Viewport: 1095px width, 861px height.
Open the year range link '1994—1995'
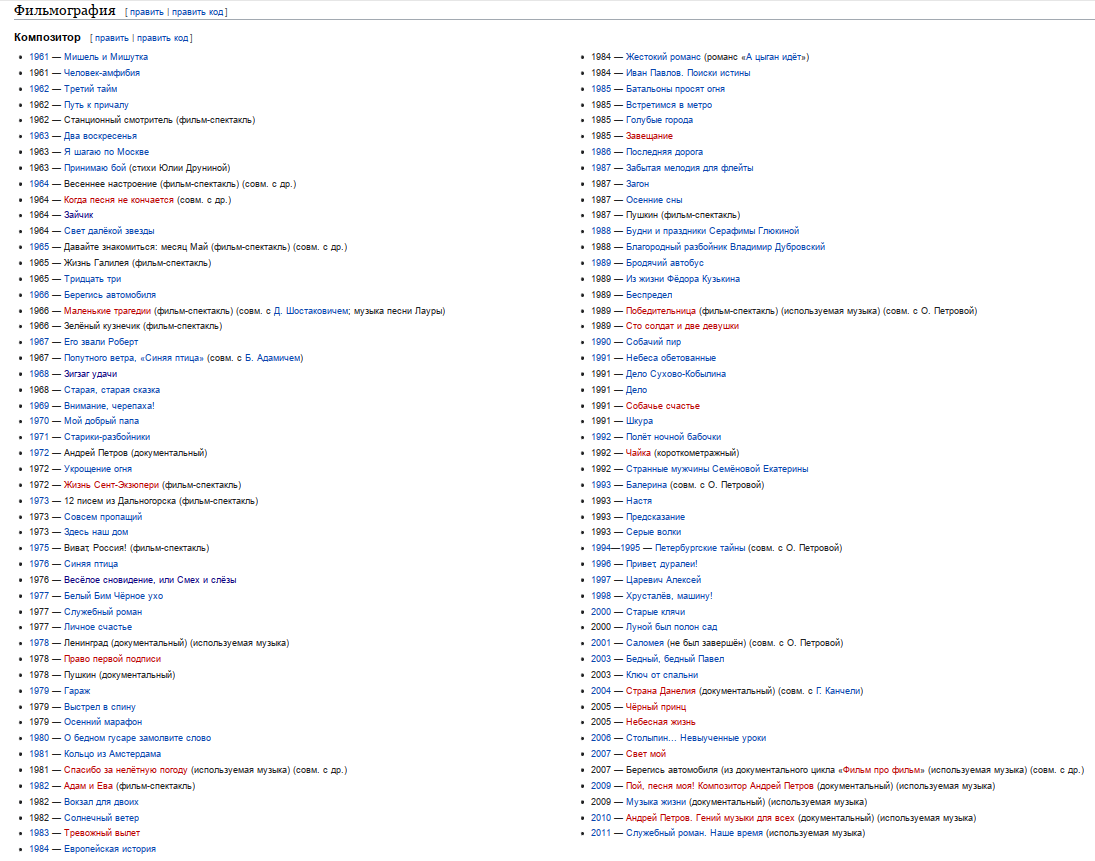(x=615, y=548)
